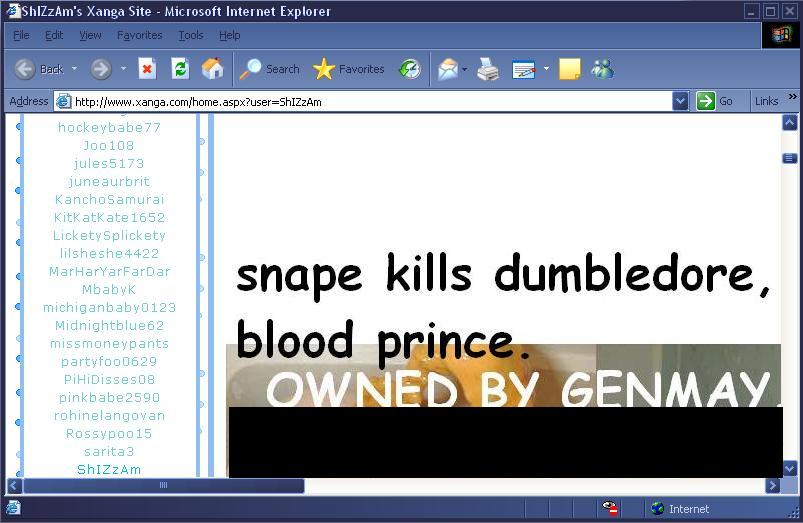This screenshot has height=523, width=803.
Task: Open the KitKatKate1652 profile link
Action: click(x=109, y=217)
